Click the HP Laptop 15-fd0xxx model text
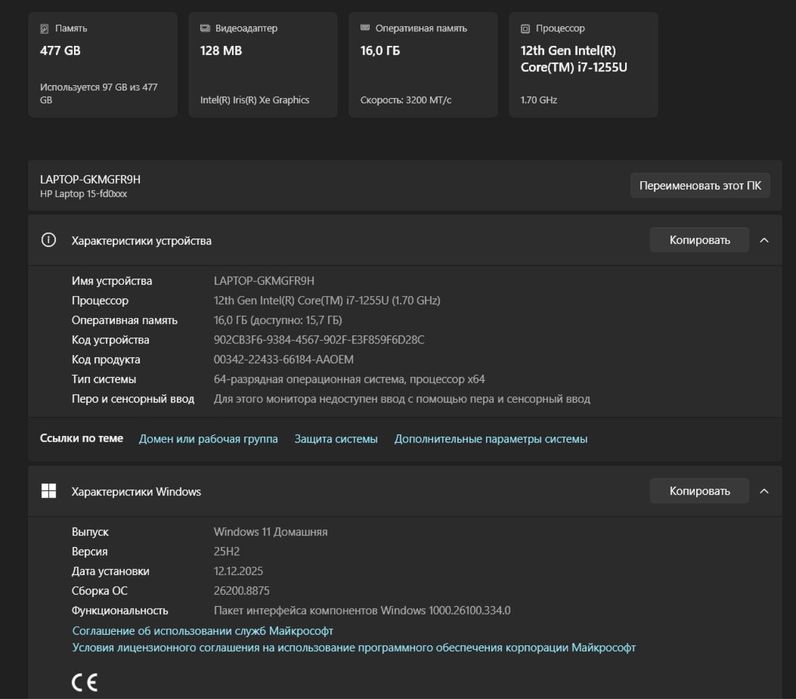This screenshot has width=796, height=699. coord(84,194)
